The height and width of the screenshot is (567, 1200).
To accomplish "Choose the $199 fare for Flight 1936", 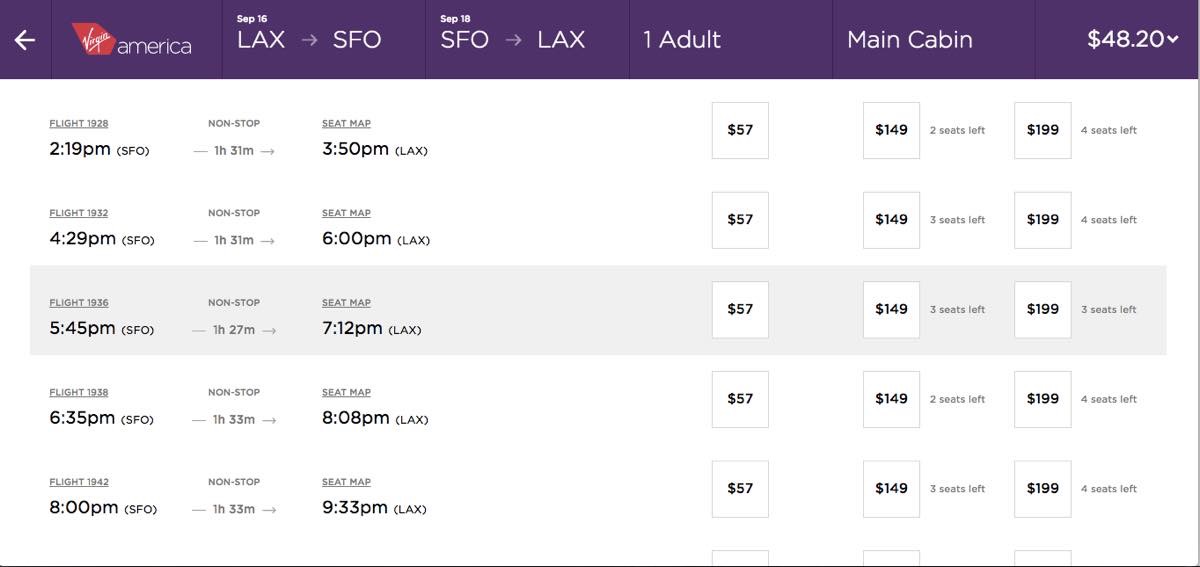I will tap(1042, 310).
